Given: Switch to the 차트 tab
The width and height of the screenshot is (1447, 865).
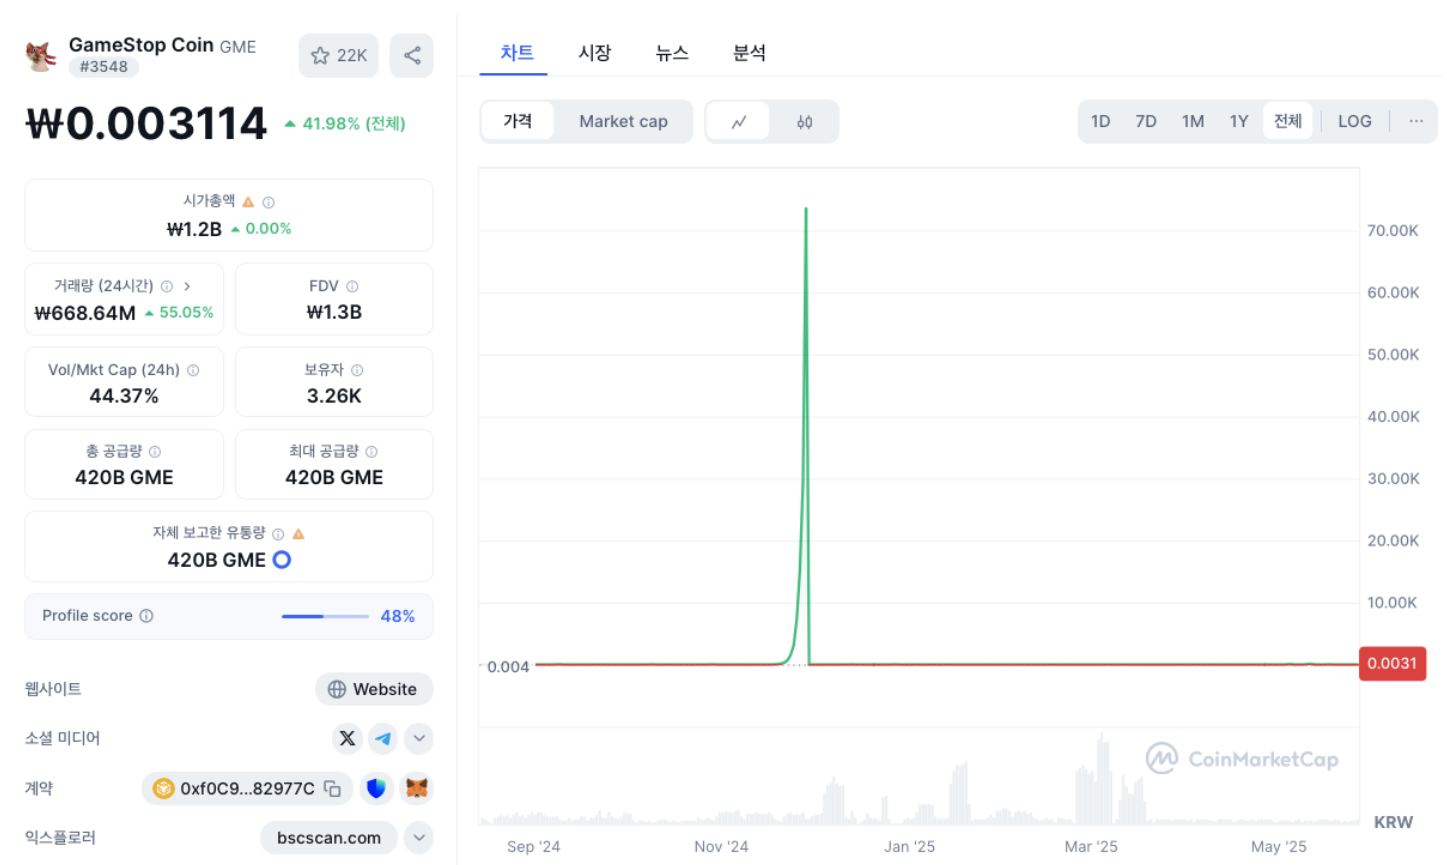Looking at the screenshot, I should coord(517,53).
